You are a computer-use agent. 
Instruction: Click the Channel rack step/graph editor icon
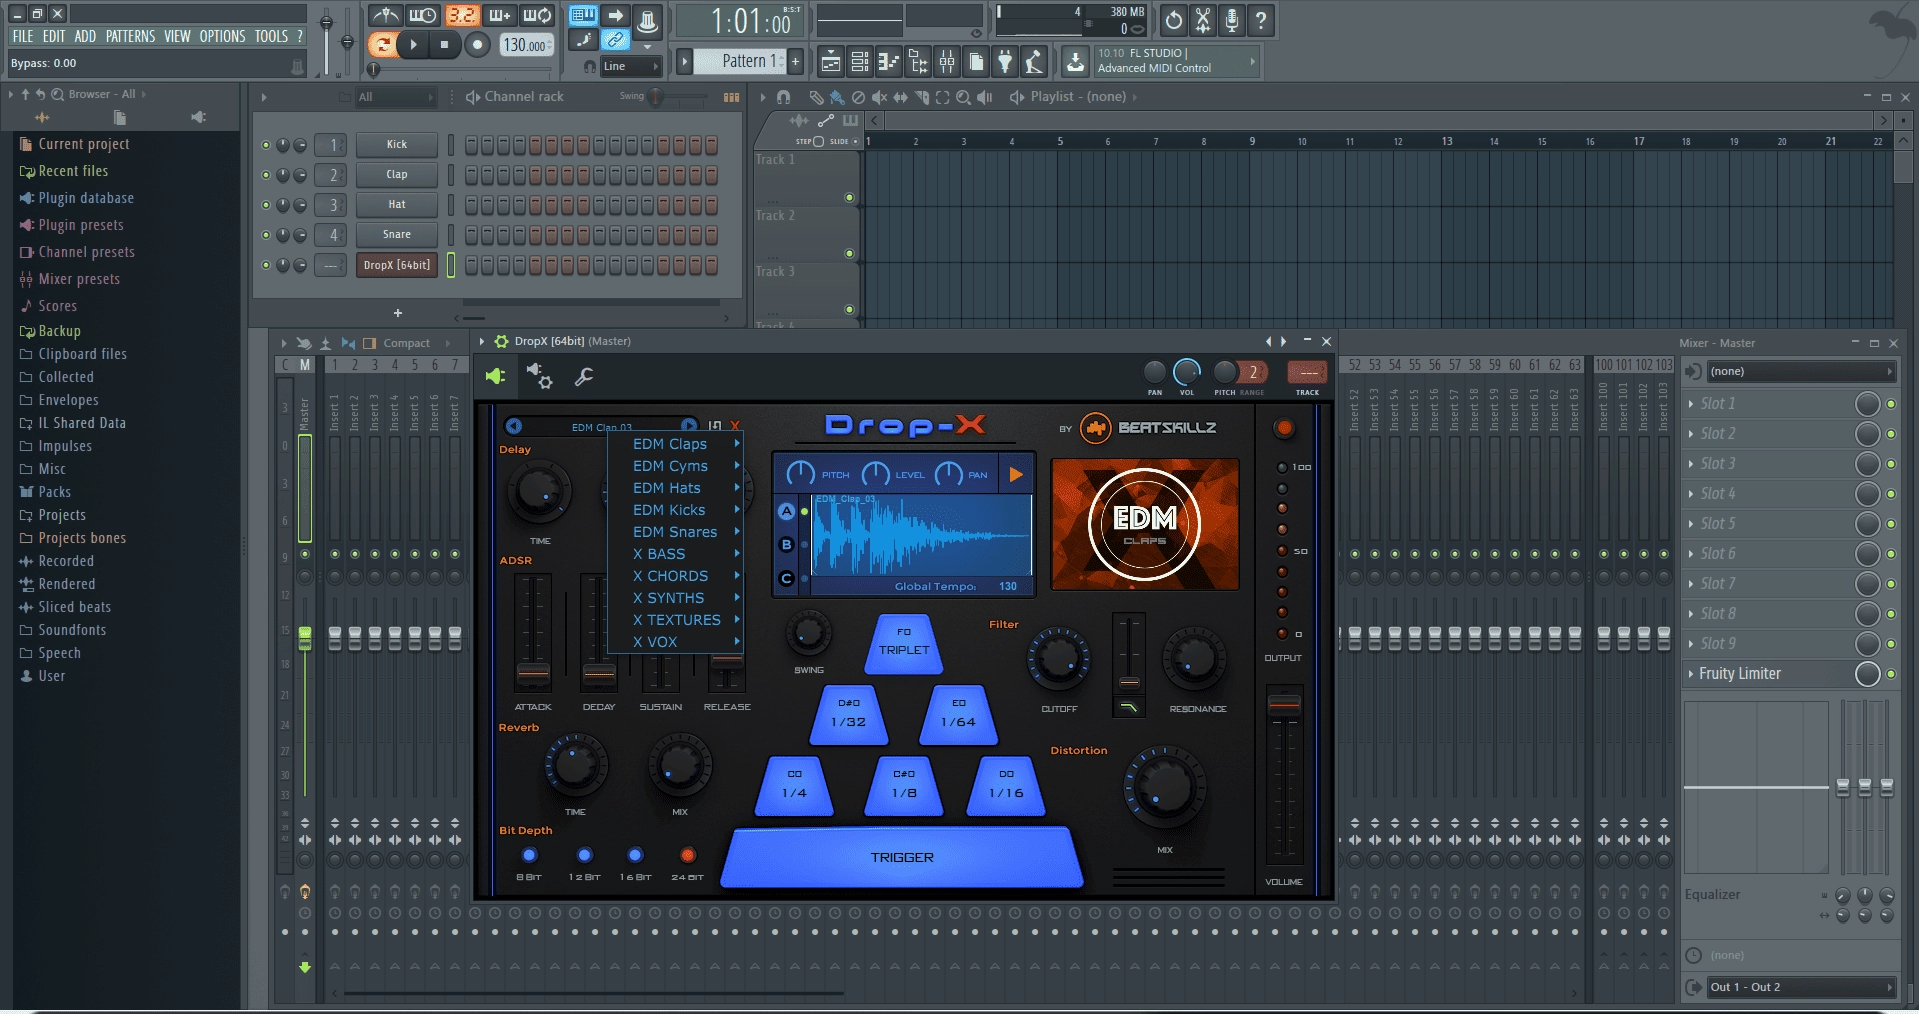click(732, 97)
